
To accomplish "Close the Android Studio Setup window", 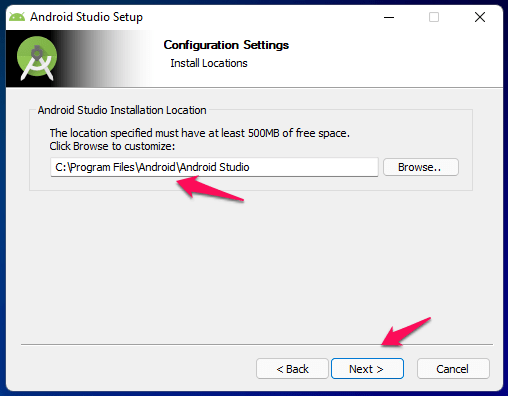I will [x=480, y=17].
